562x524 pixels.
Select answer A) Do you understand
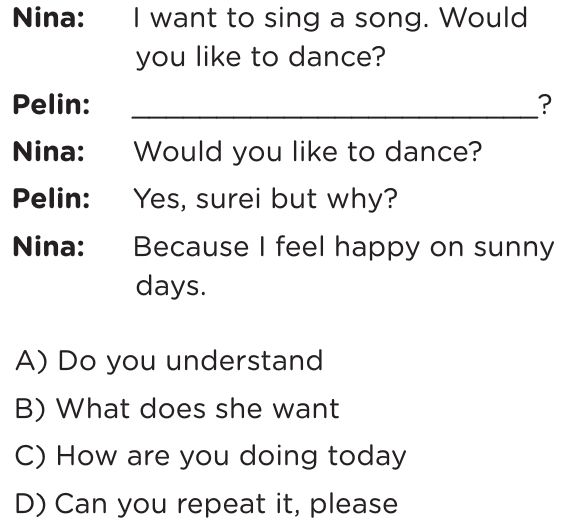click(x=169, y=361)
